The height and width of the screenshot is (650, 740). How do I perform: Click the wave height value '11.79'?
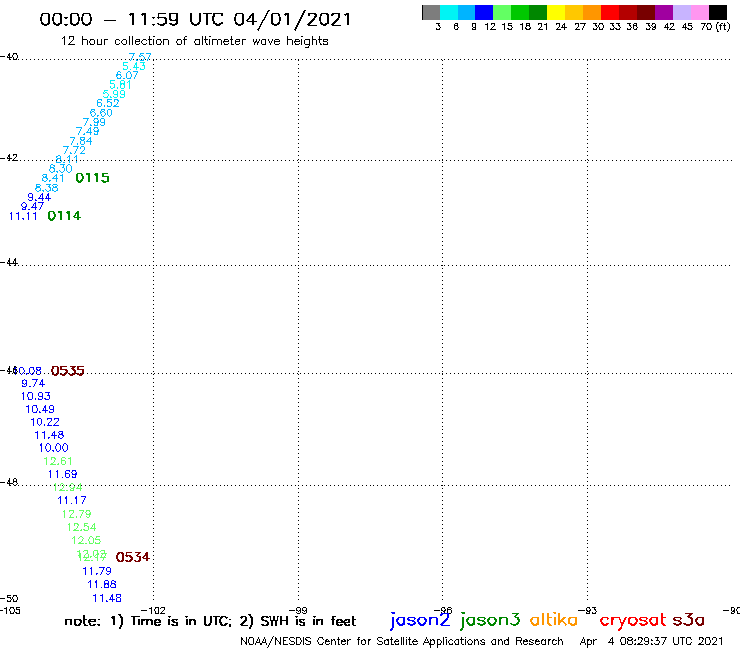[97, 572]
